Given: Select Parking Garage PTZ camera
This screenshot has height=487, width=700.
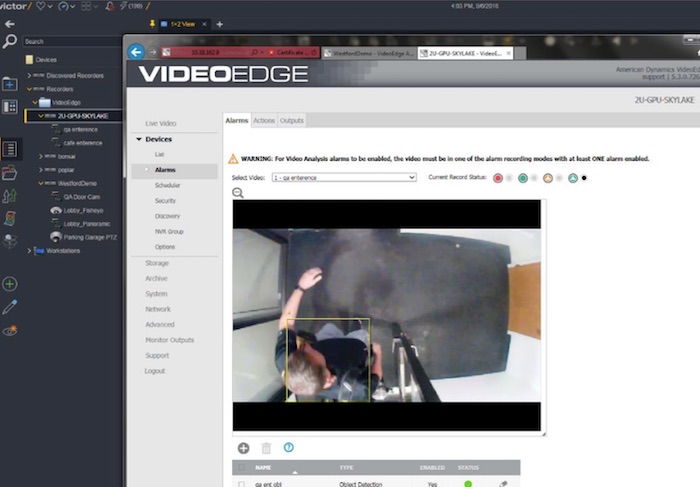Looking at the screenshot, I should click(91, 237).
